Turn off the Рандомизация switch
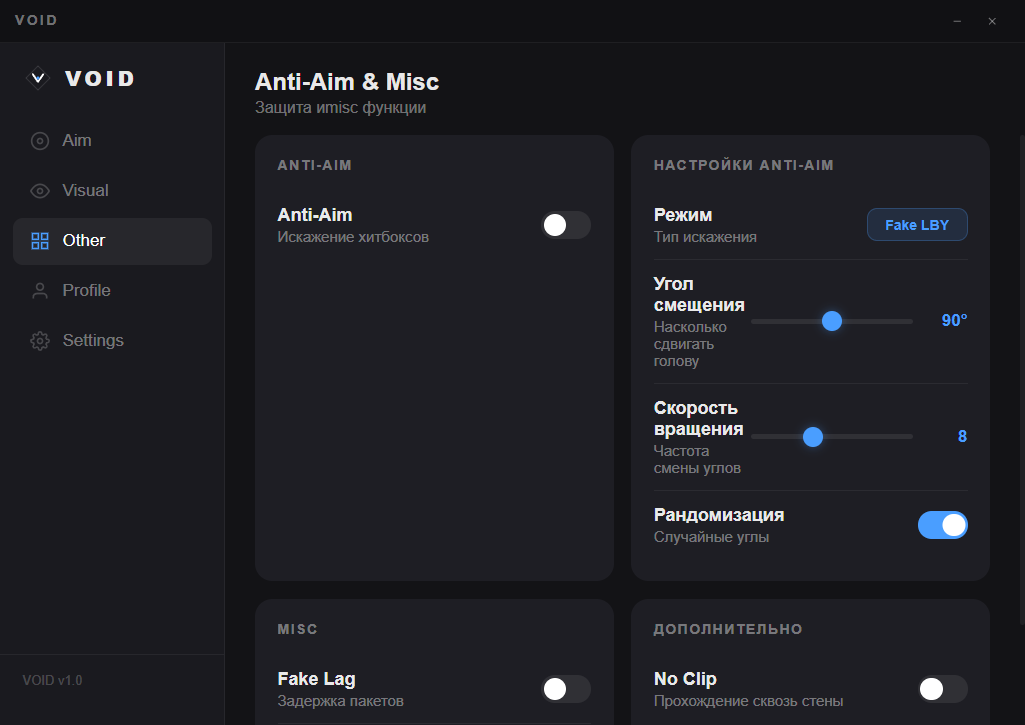 click(x=943, y=525)
